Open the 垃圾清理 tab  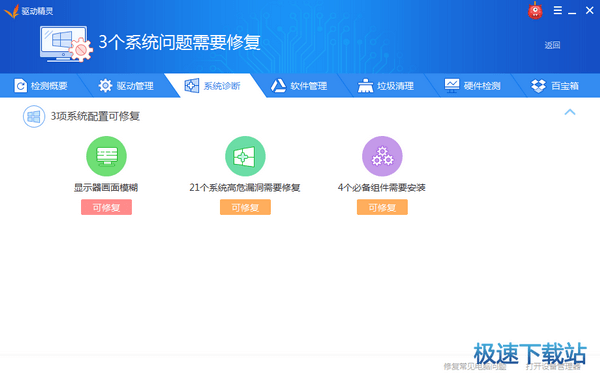click(x=386, y=86)
